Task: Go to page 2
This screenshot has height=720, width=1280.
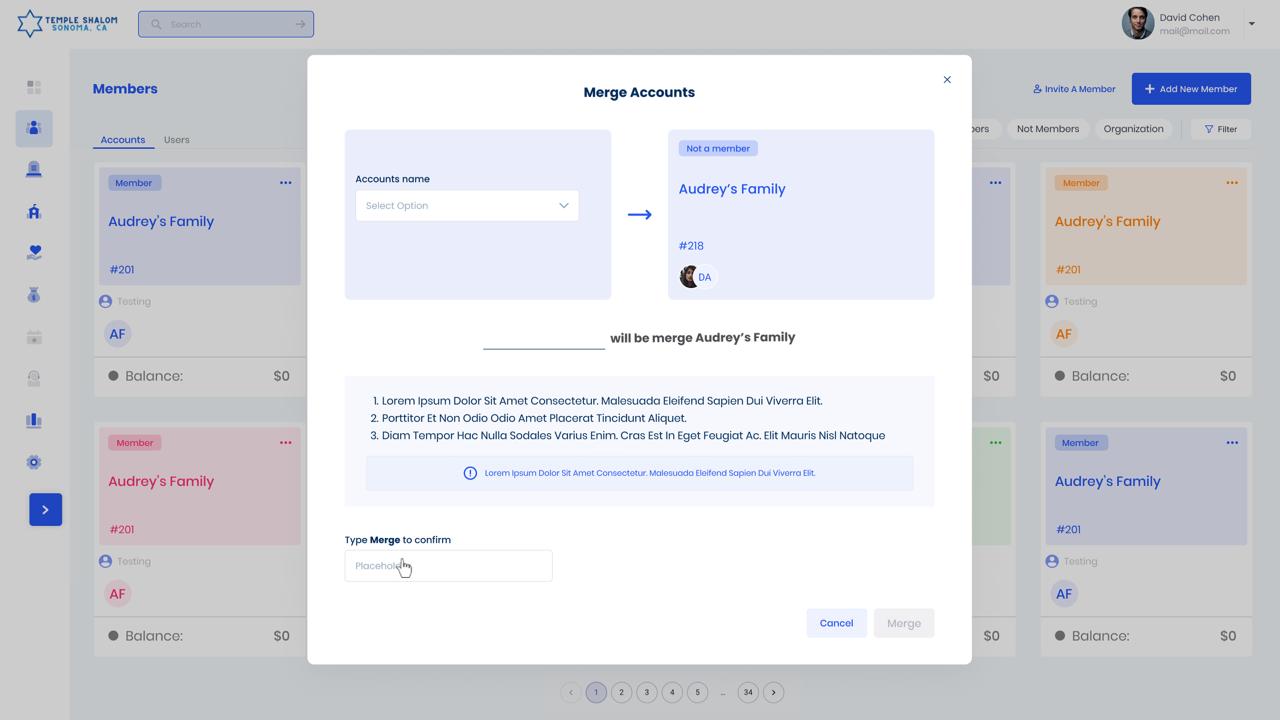Action: 621,692
